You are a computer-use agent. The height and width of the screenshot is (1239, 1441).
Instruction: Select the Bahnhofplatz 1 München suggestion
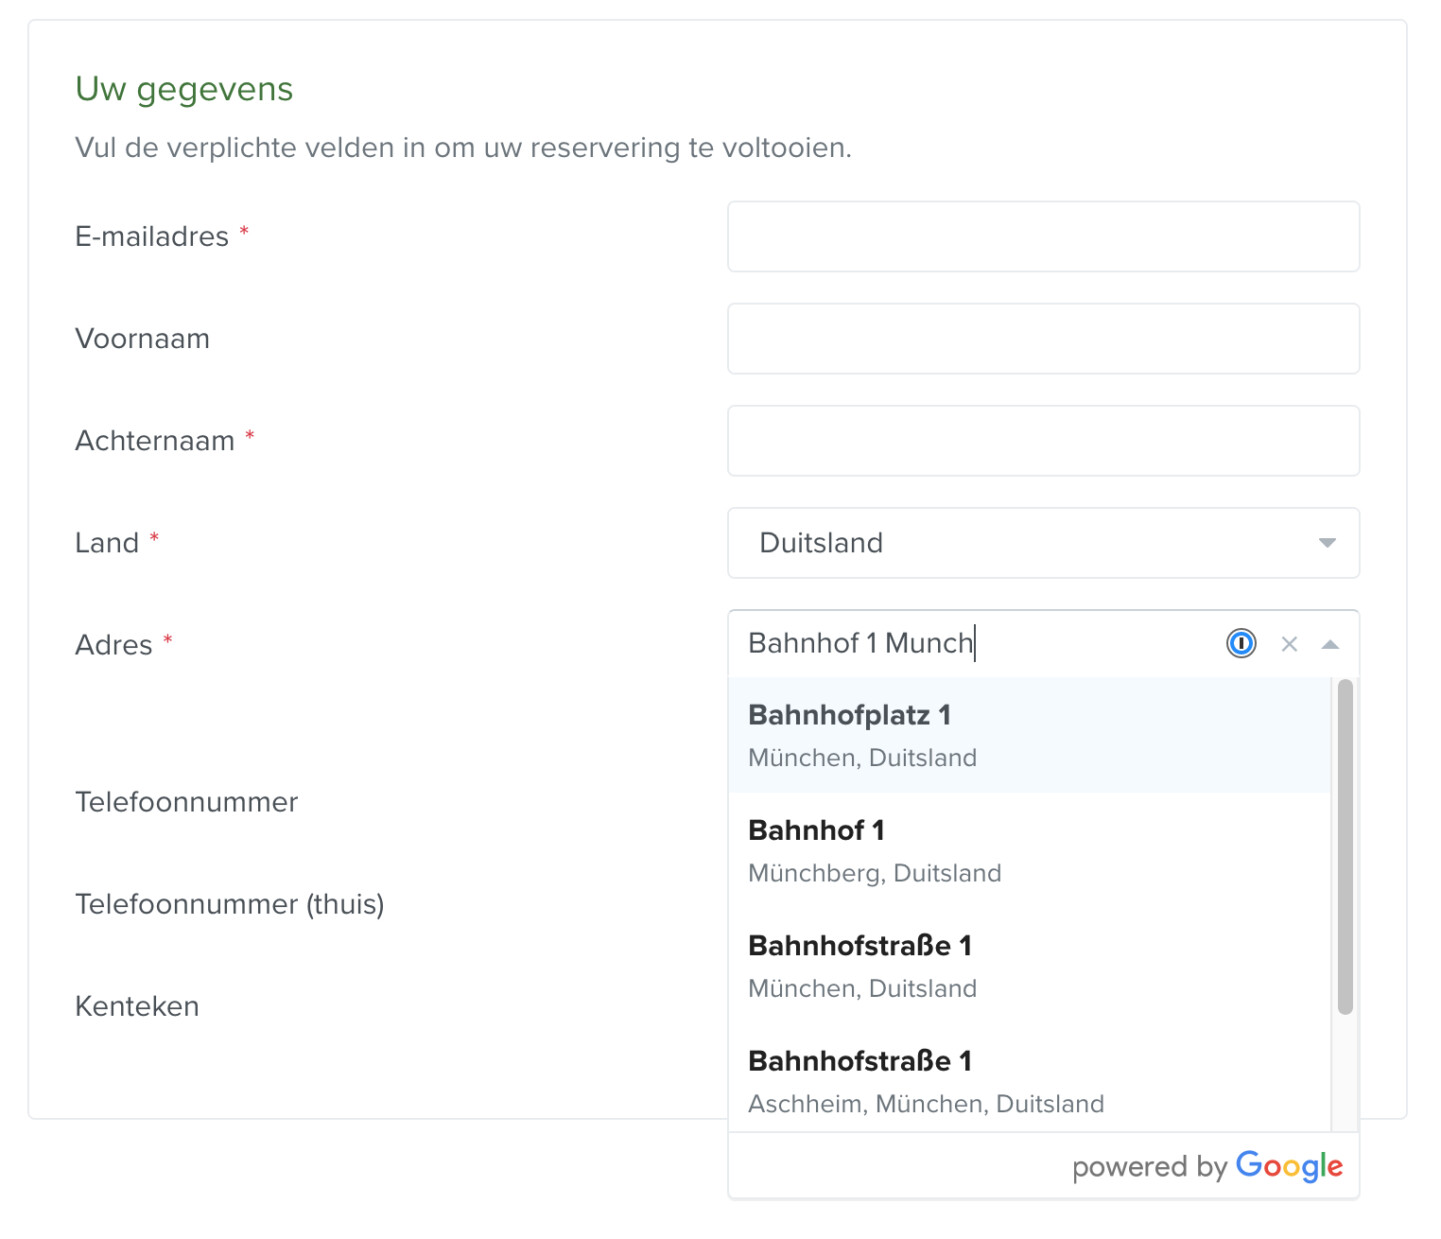[1028, 735]
